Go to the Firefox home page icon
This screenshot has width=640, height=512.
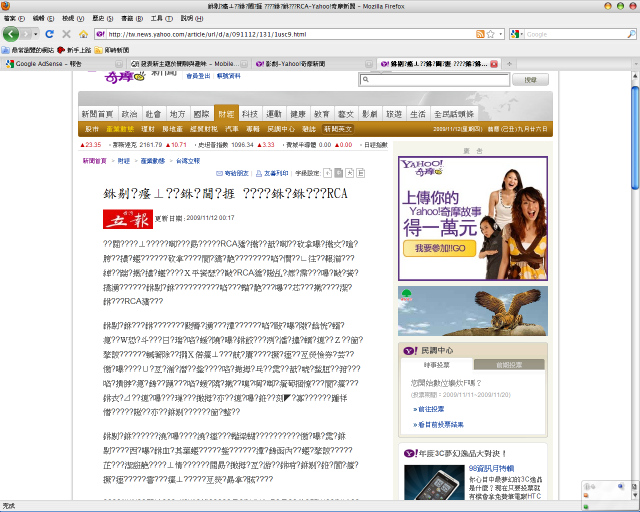(83, 34)
